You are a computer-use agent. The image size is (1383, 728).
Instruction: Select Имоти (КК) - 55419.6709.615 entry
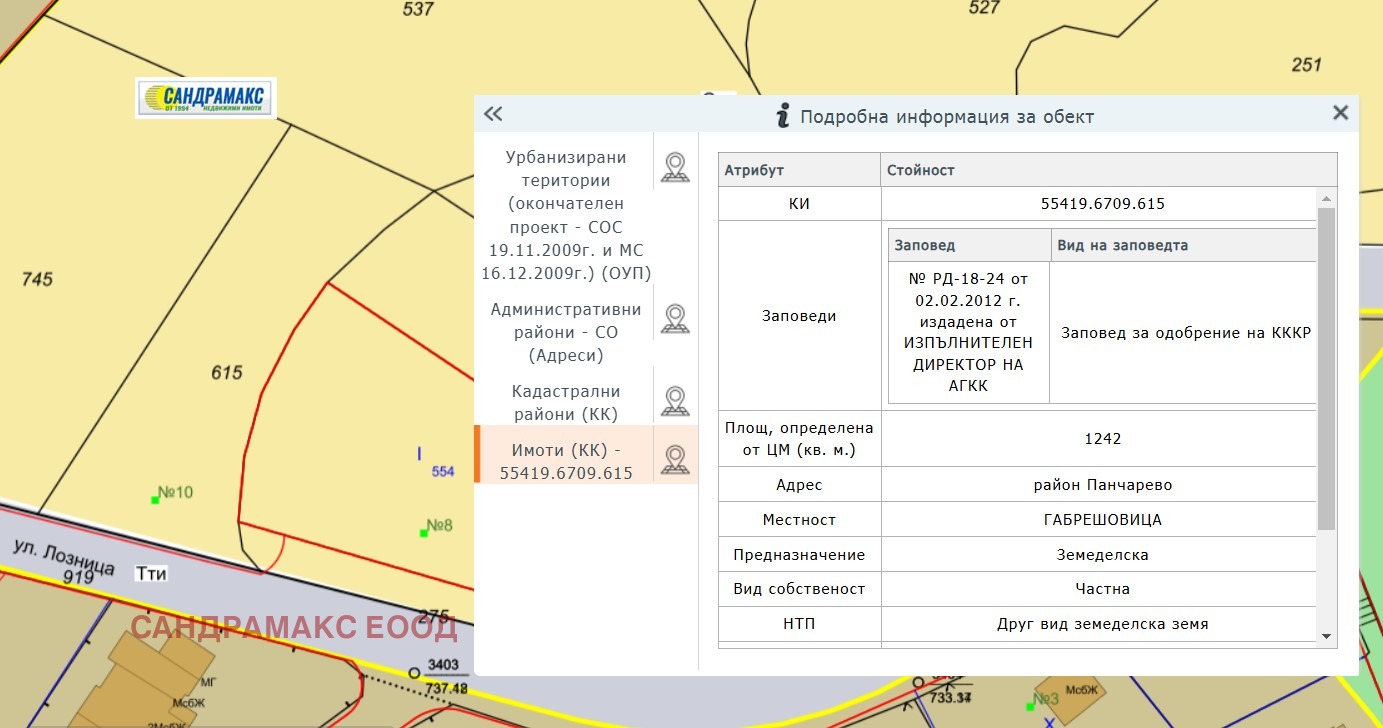click(x=566, y=461)
